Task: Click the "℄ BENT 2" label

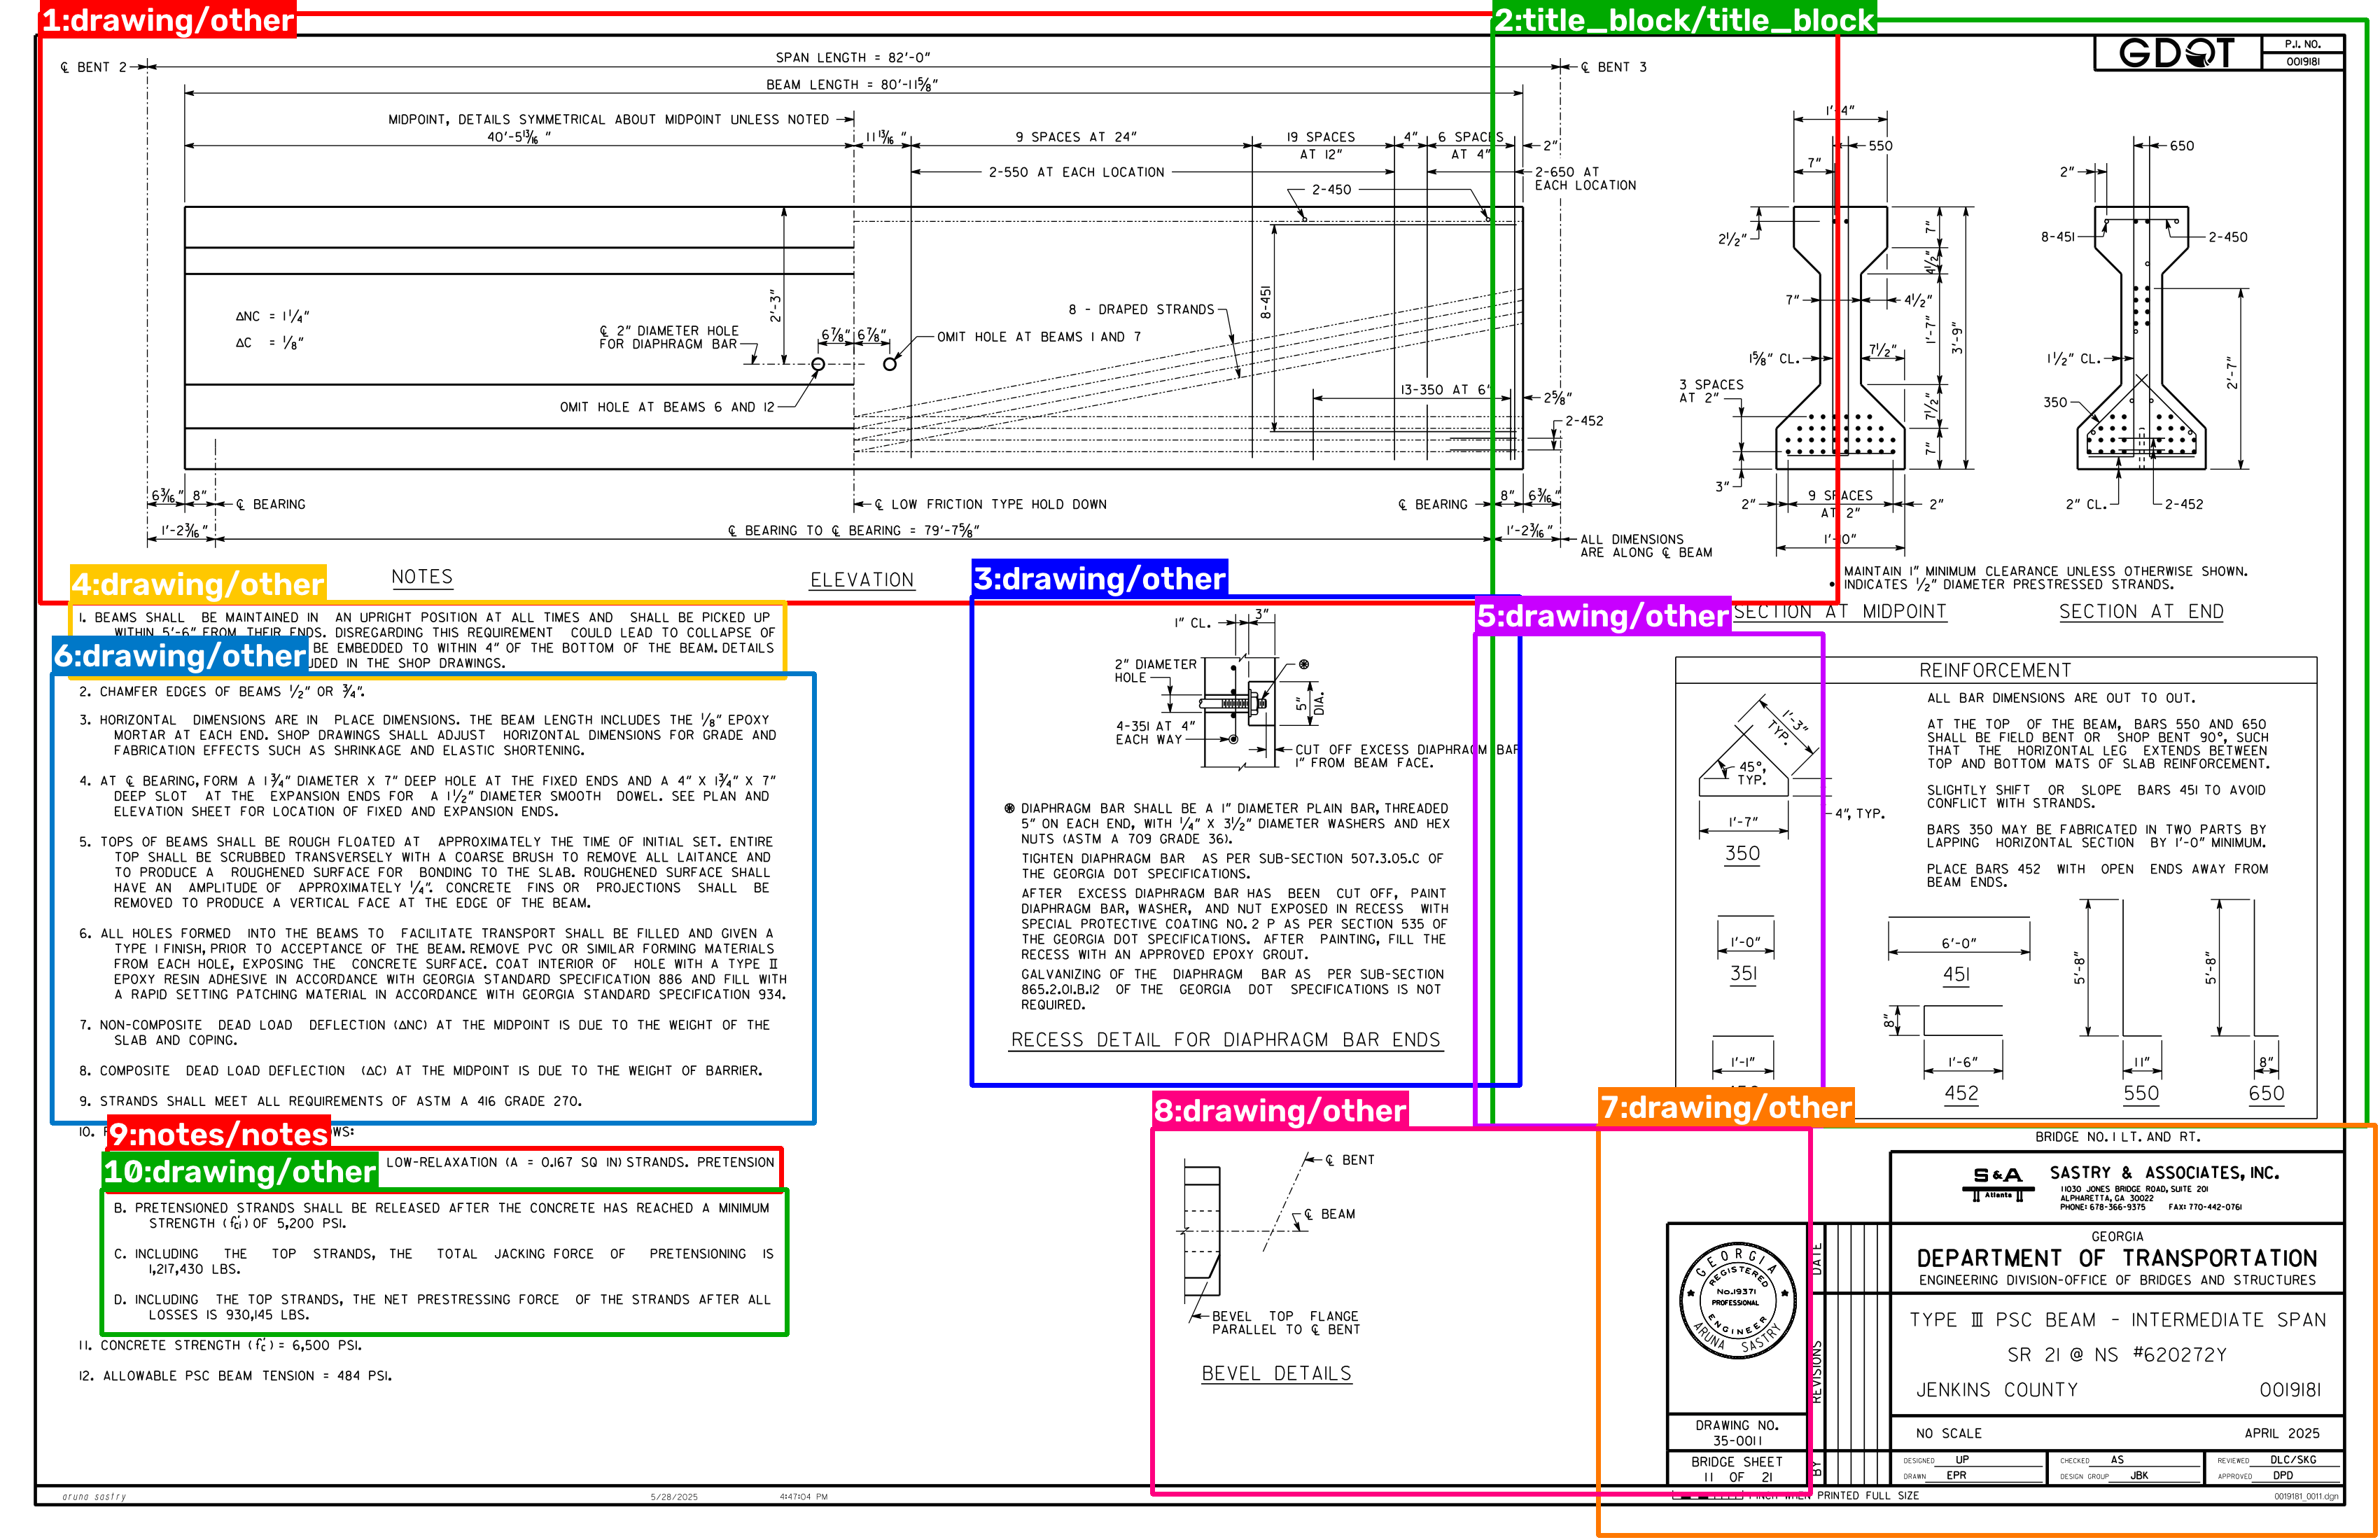Action: tap(94, 67)
